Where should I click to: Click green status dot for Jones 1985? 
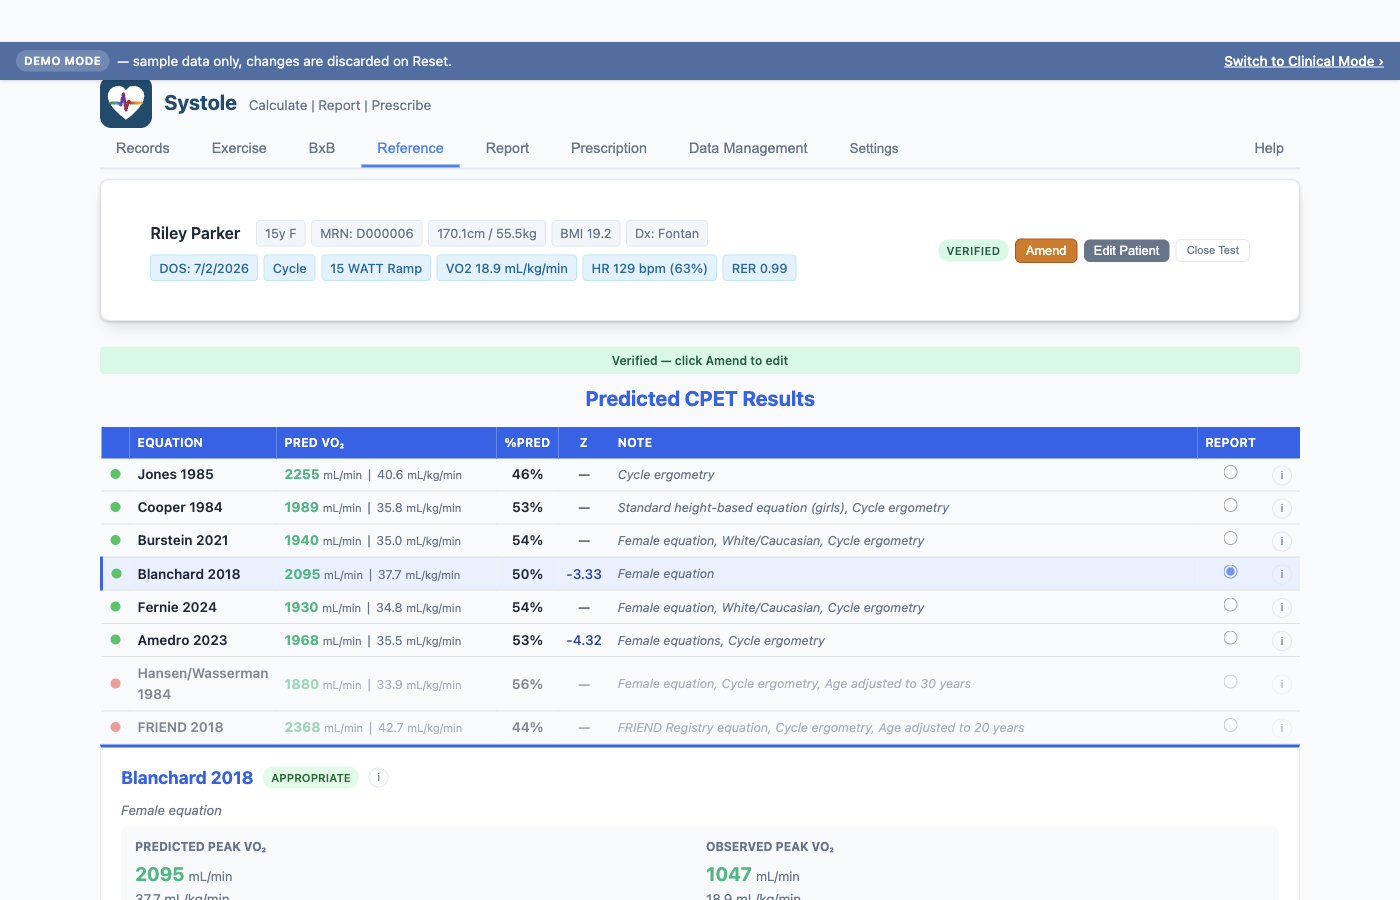(116, 475)
